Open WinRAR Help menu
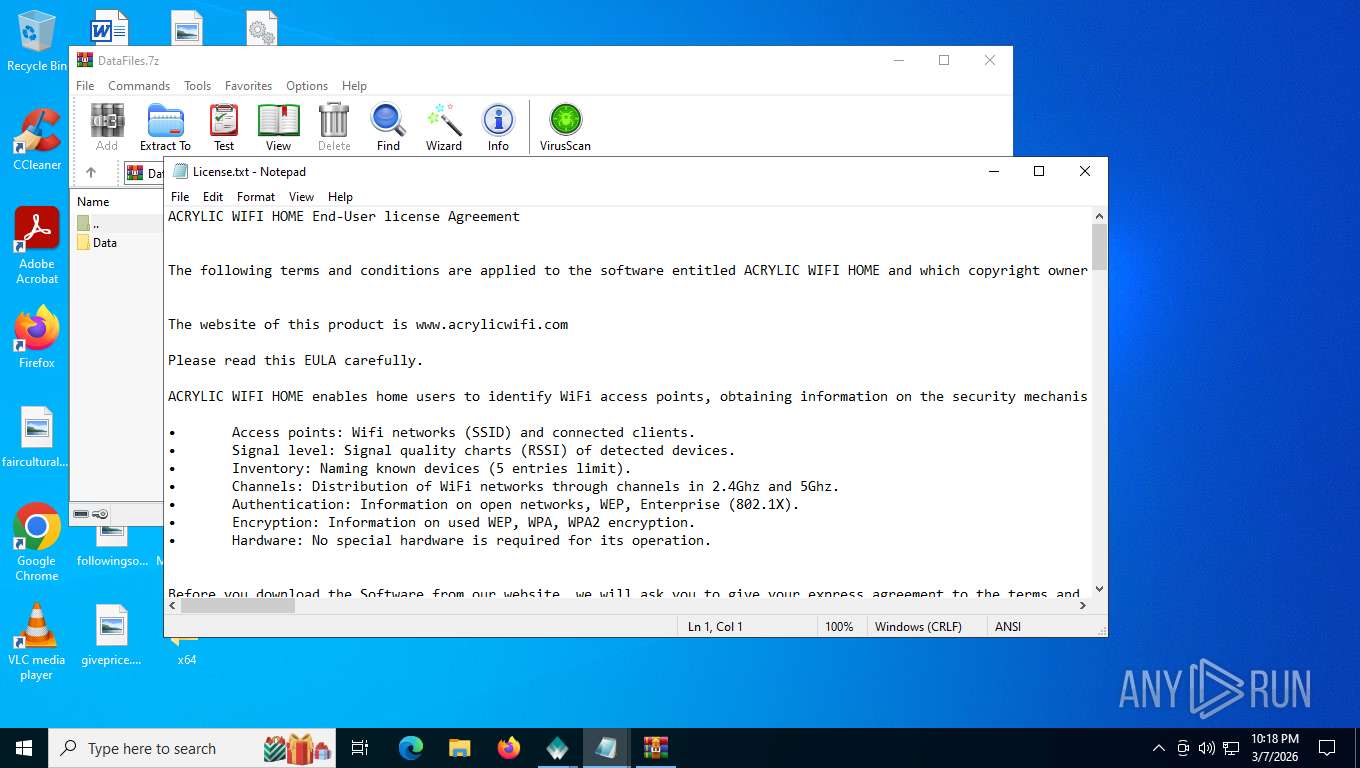Screen dimensions: 1360x768 pos(354,86)
